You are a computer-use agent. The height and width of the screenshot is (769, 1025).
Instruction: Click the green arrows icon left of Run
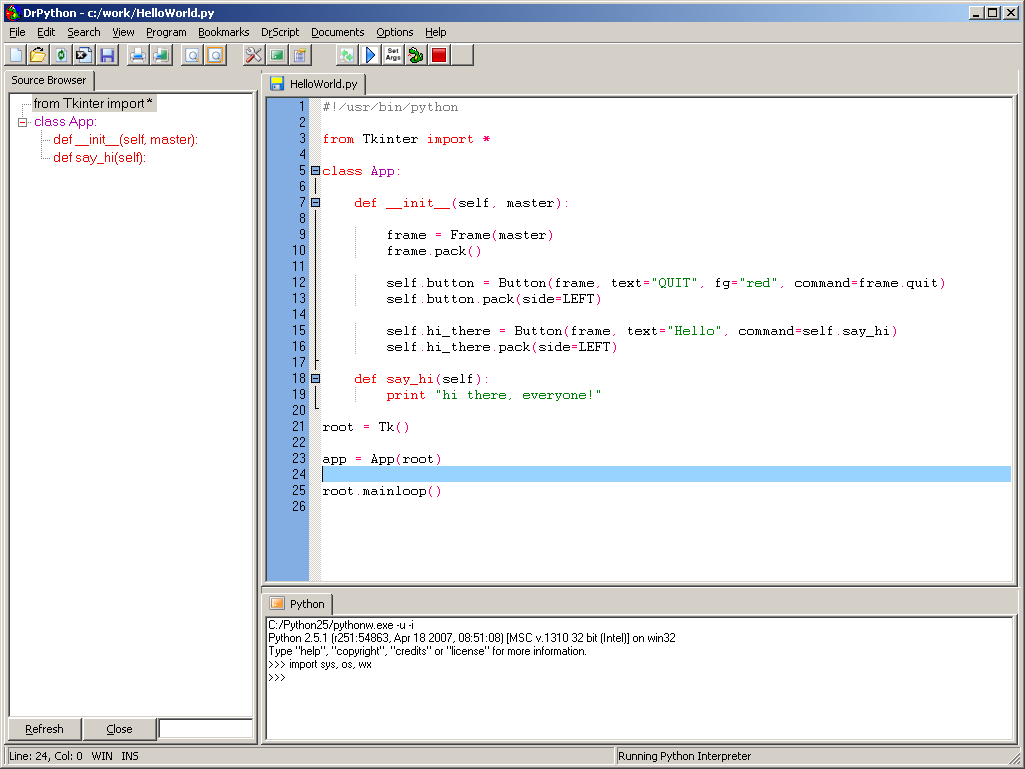coord(346,55)
